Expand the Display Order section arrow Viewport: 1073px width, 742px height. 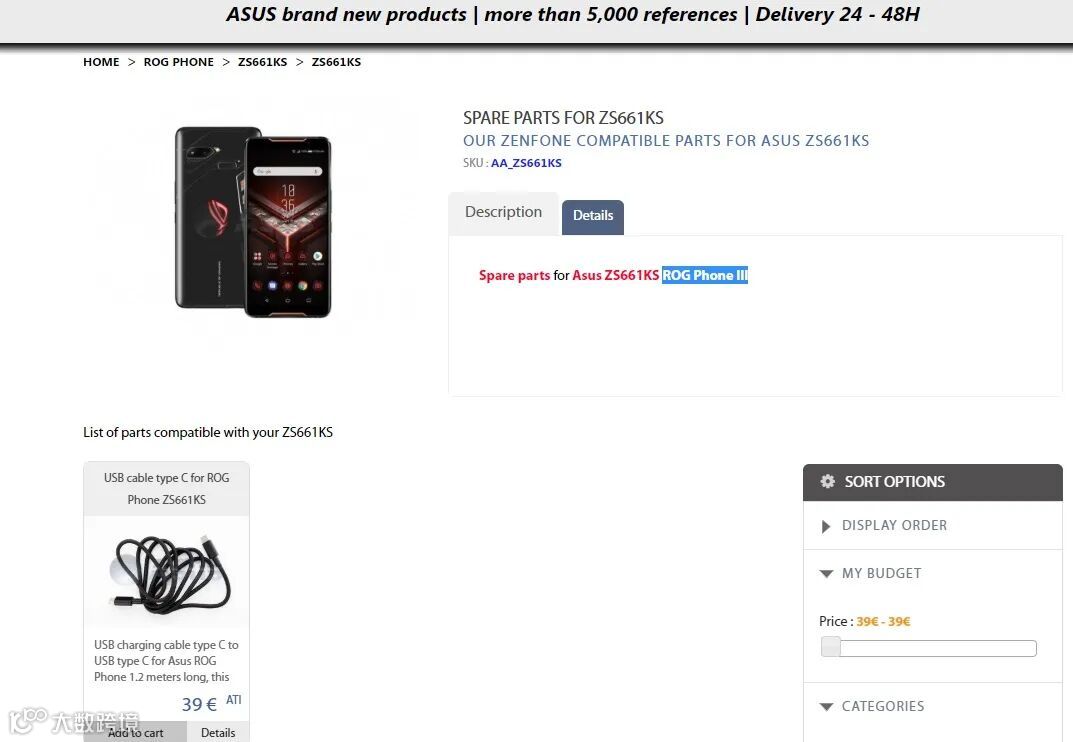click(x=825, y=526)
